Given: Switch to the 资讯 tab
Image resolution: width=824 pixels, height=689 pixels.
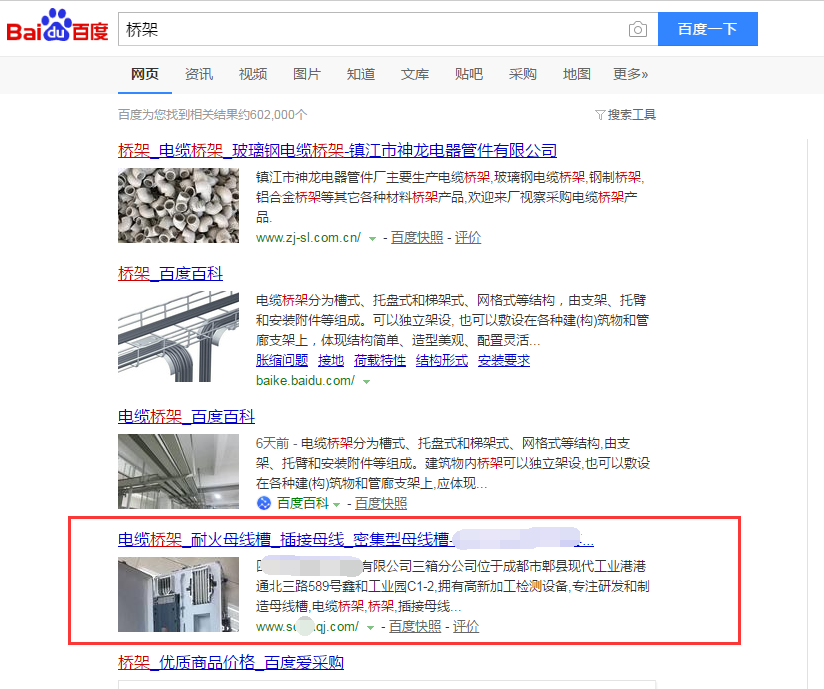Looking at the screenshot, I should [x=199, y=74].
